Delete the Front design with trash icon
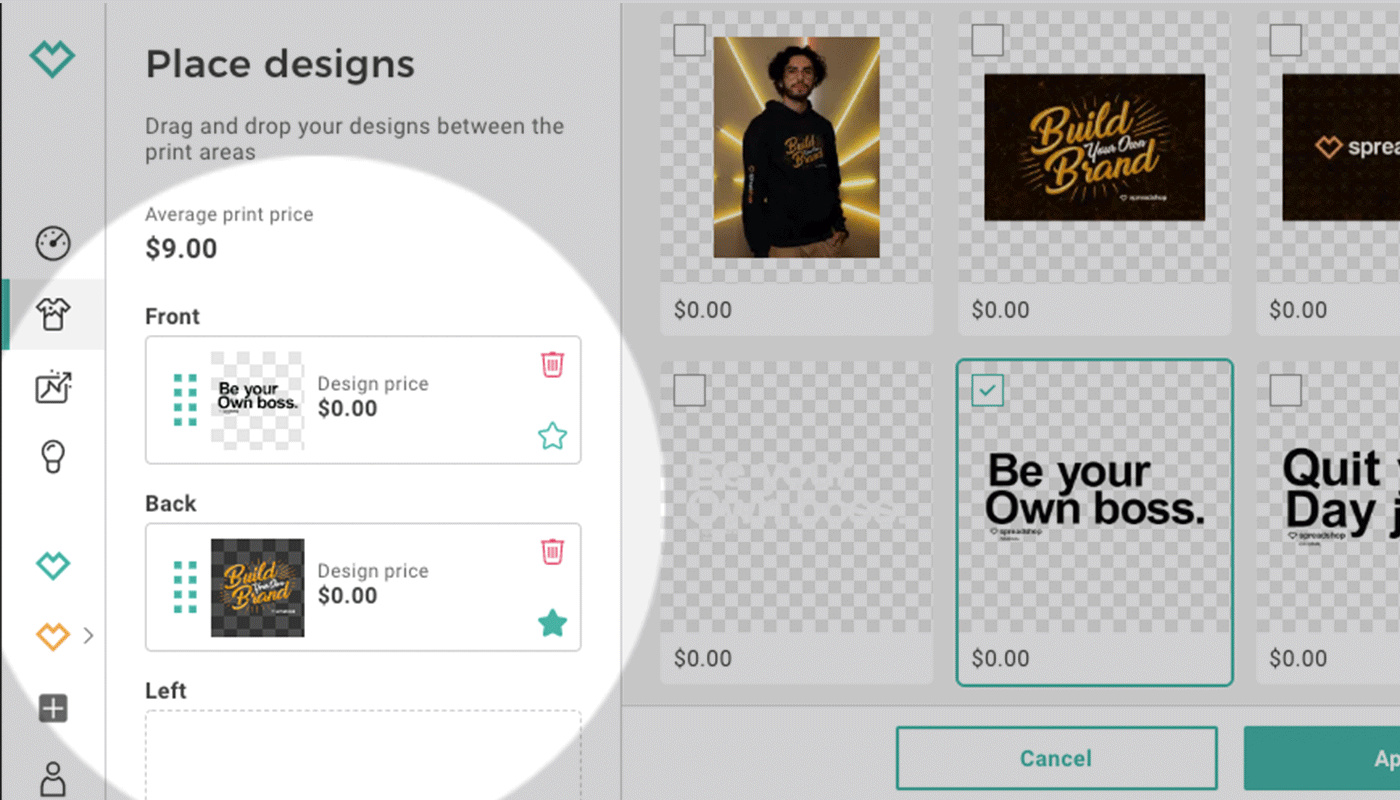The image size is (1400, 800). point(552,364)
